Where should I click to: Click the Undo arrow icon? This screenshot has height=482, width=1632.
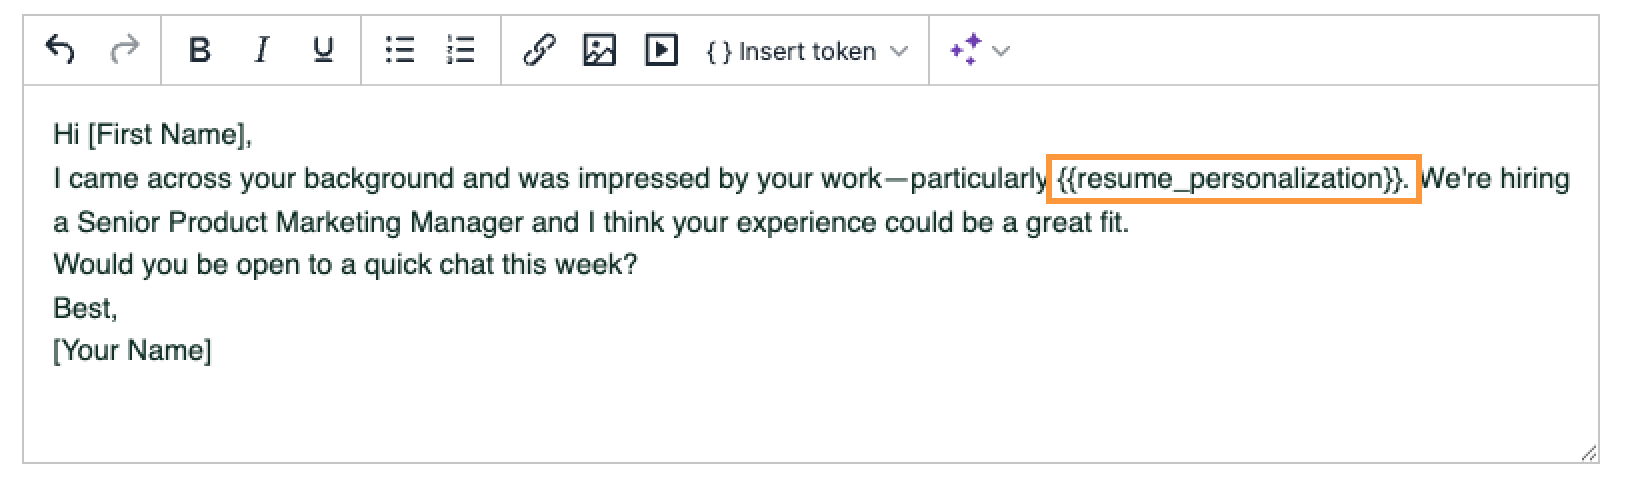tap(61, 50)
